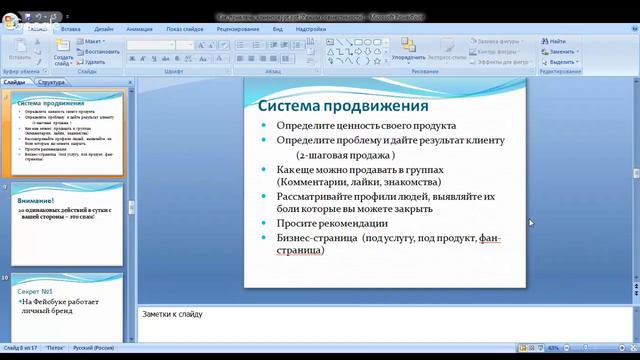Open the Макет layout dropdown

click(x=91, y=41)
